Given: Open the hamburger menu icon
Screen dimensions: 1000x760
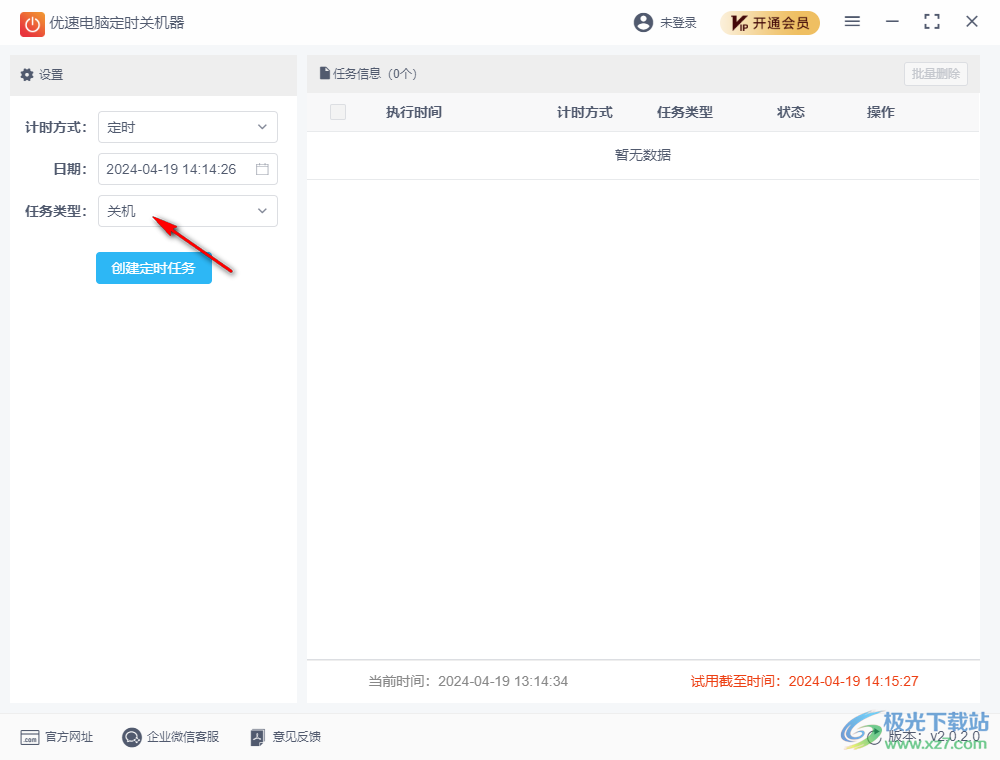Looking at the screenshot, I should (x=852, y=21).
